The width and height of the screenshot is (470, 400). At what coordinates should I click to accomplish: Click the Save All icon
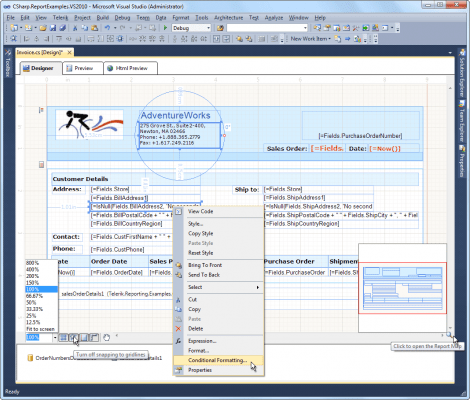pos(62,28)
